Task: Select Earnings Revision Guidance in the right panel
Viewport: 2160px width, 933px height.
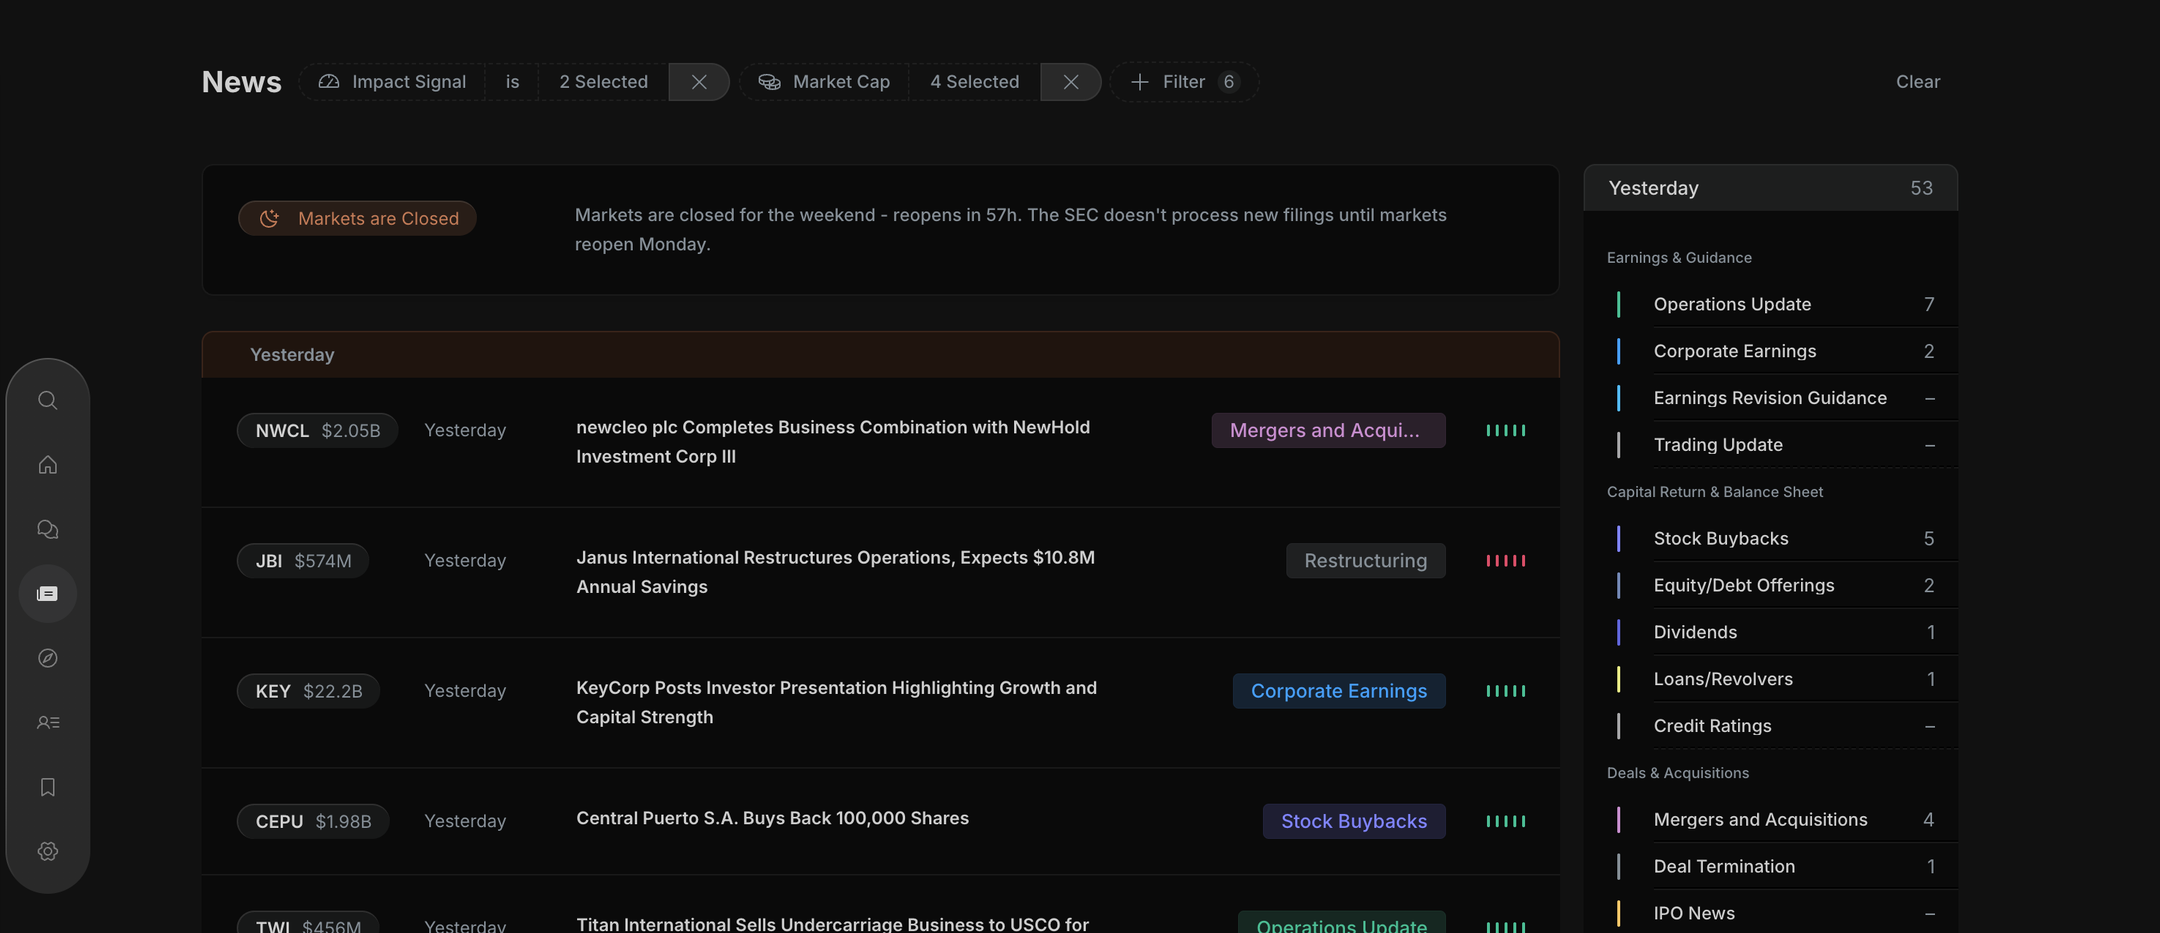Action: click(x=1771, y=398)
